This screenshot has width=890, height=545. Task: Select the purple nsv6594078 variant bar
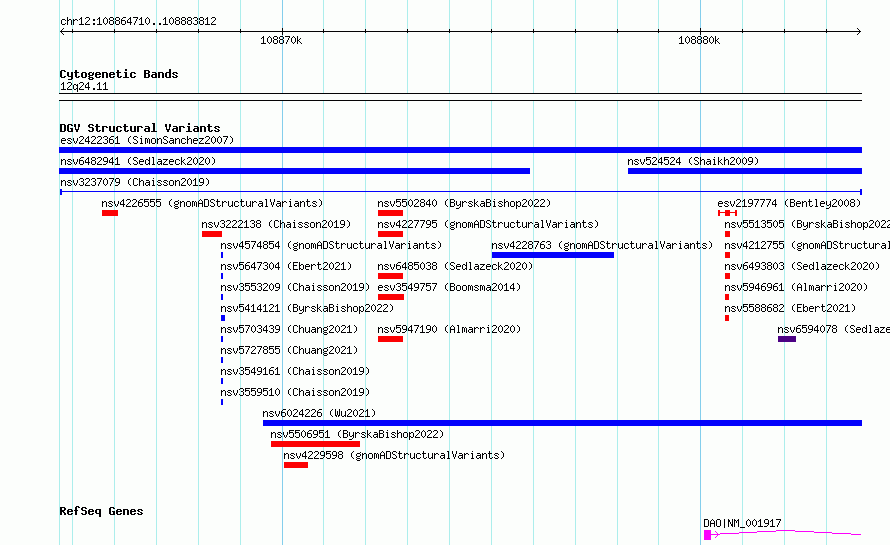(x=787, y=339)
